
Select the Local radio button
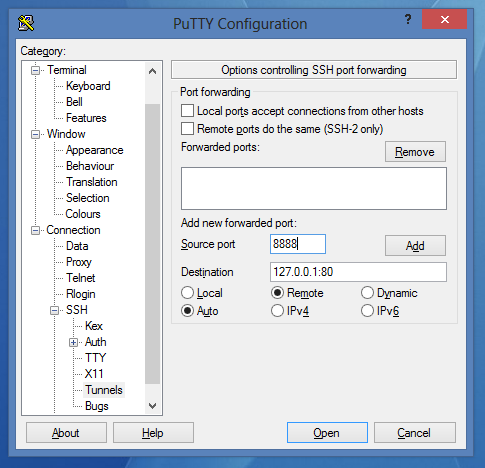tap(187, 293)
